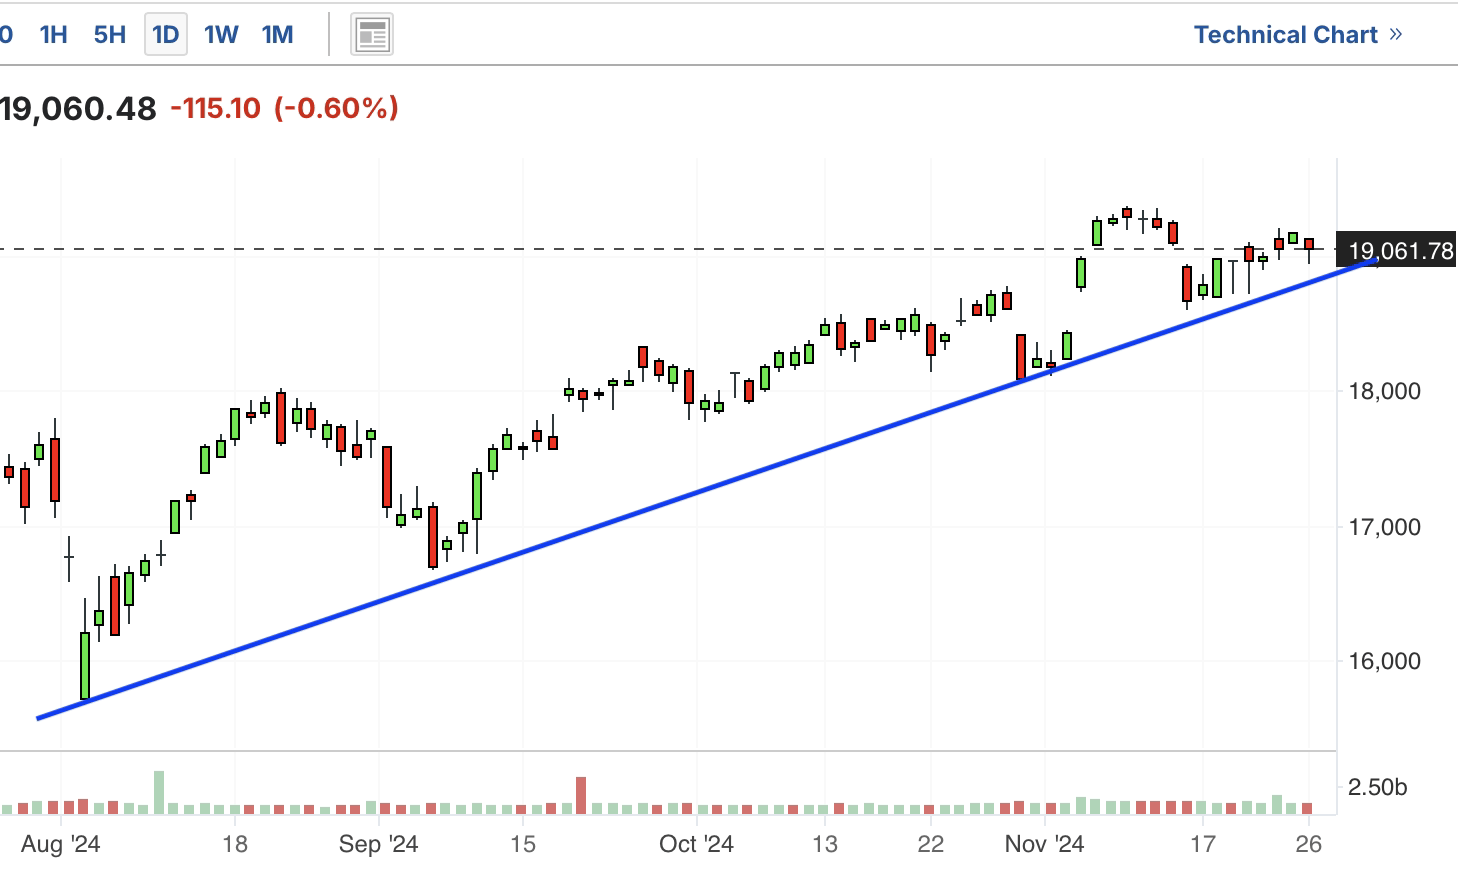1458x872 pixels.
Task: Open the Technical Chart link
Action: (x=1298, y=35)
